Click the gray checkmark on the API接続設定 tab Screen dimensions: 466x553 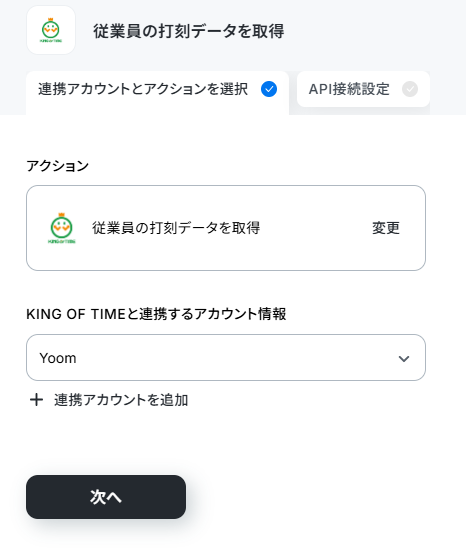[410, 89]
